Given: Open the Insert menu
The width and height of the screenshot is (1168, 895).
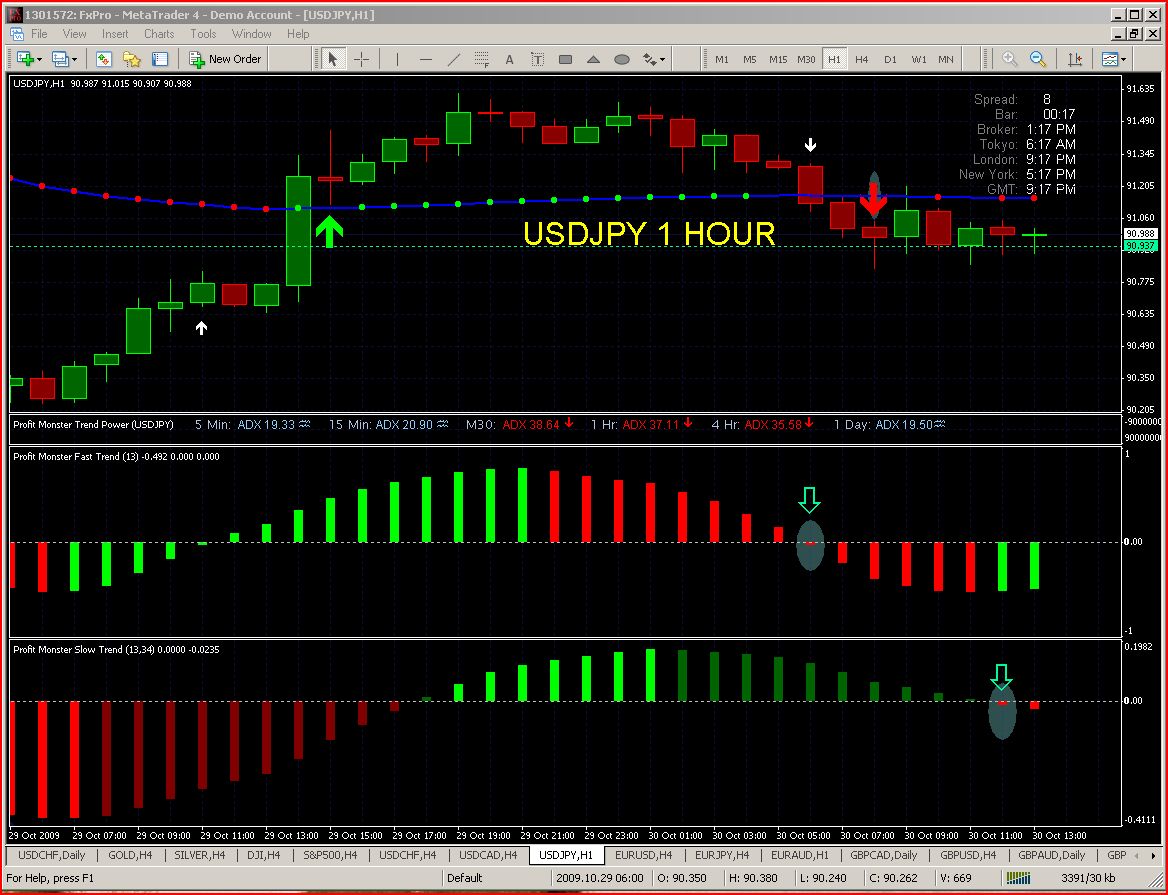Looking at the screenshot, I should (115, 34).
